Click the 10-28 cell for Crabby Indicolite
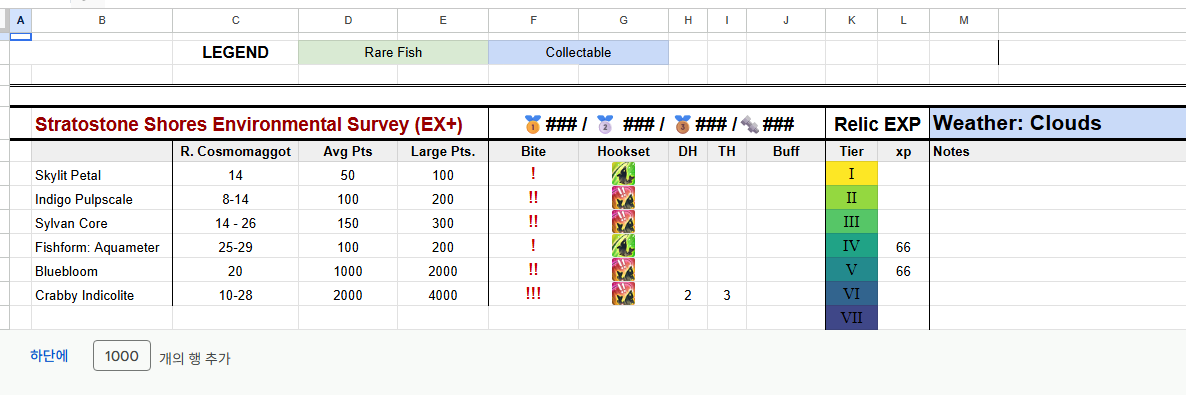Image resolution: width=1186 pixels, height=395 pixels. point(235,295)
